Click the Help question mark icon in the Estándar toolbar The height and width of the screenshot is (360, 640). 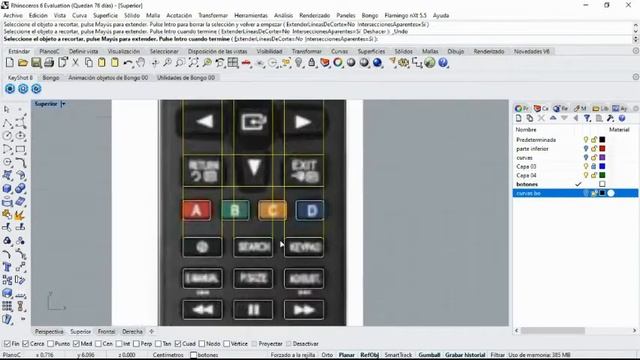click(443, 63)
